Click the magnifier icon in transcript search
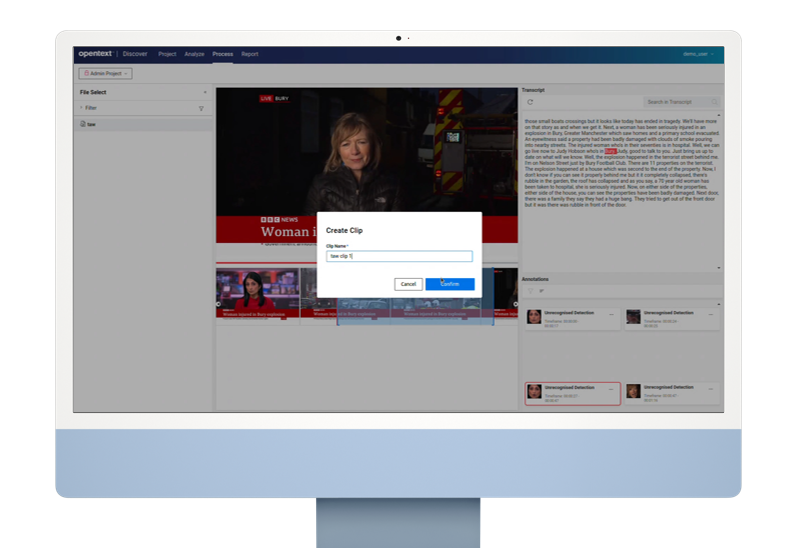The width and height of the screenshot is (796, 548). 714,102
